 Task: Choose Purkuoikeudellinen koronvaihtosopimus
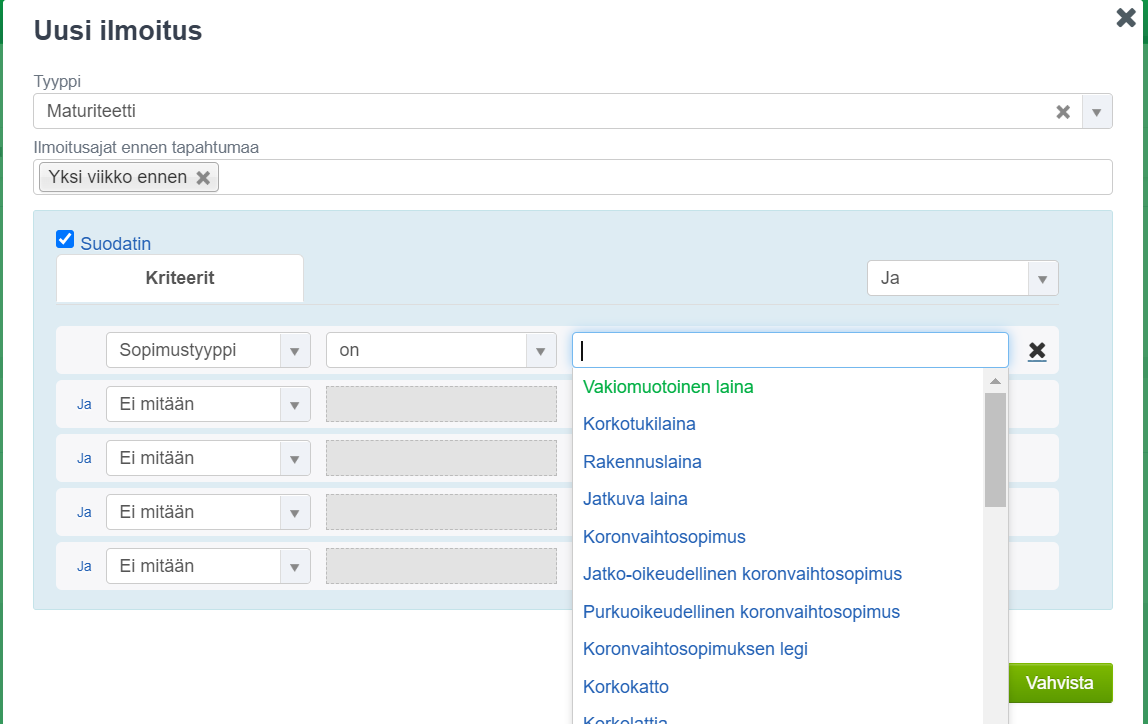741,612
